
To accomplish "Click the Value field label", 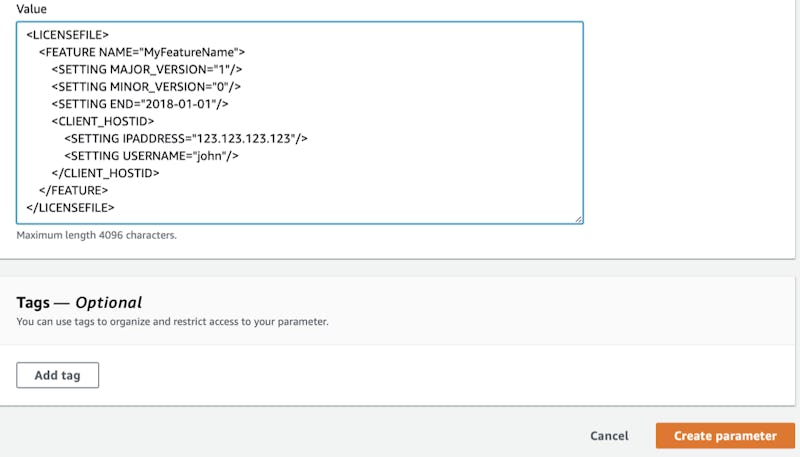I will click(31, 8).
